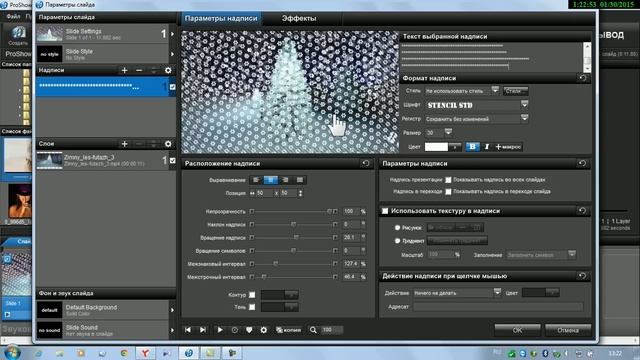Click the Вращение надписи rotation slider
The height and width of the screenshot is (360, 640).
pos(293,238)
